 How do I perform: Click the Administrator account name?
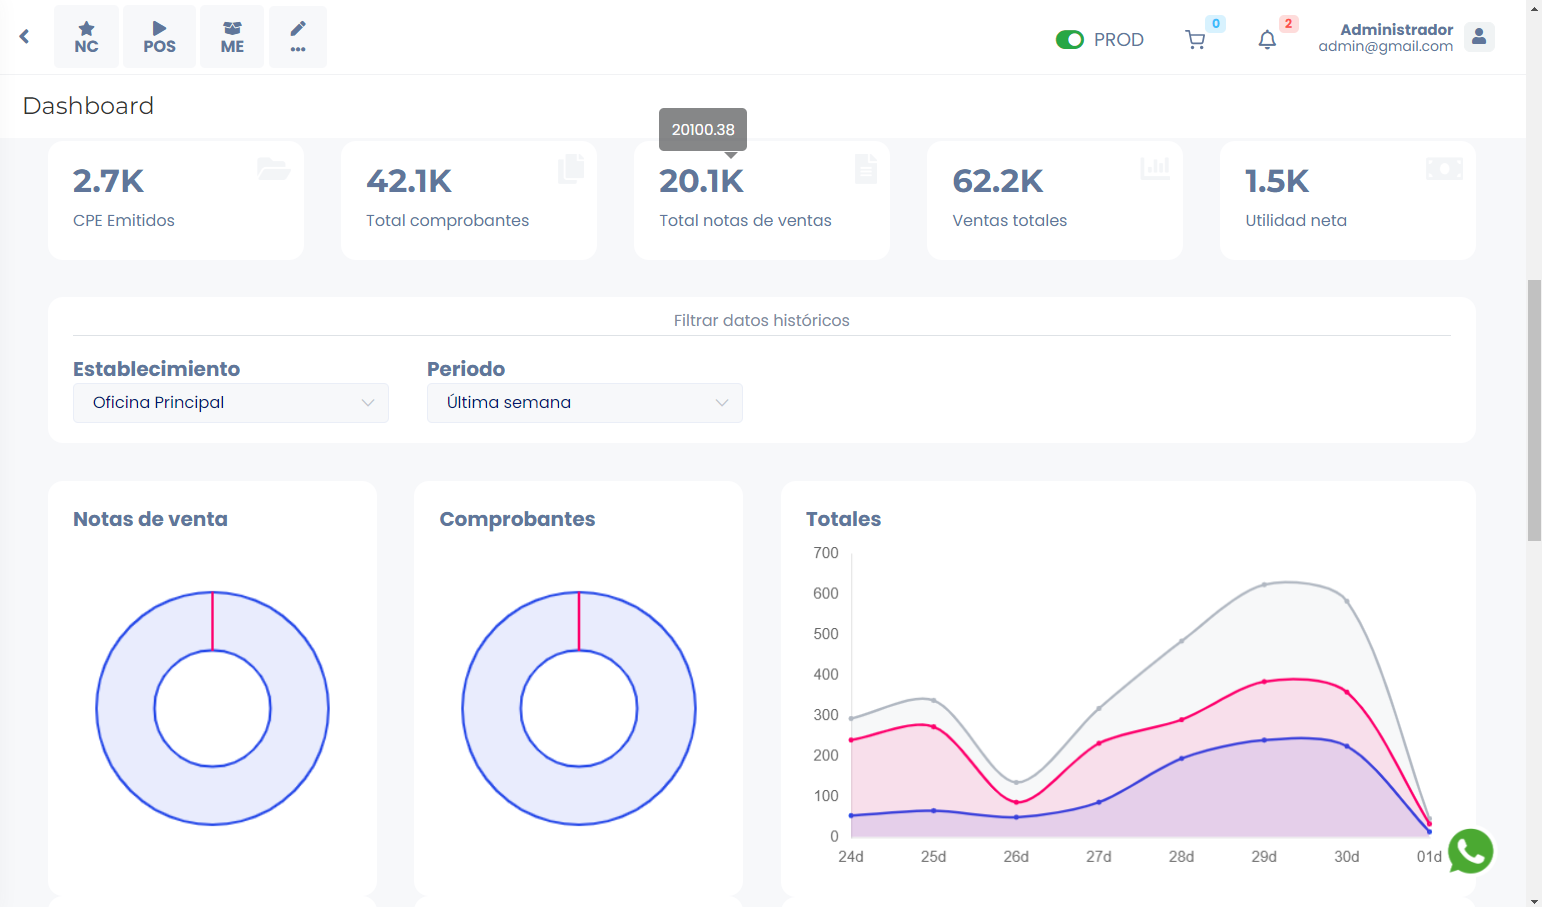click(x=1396, y=30)
